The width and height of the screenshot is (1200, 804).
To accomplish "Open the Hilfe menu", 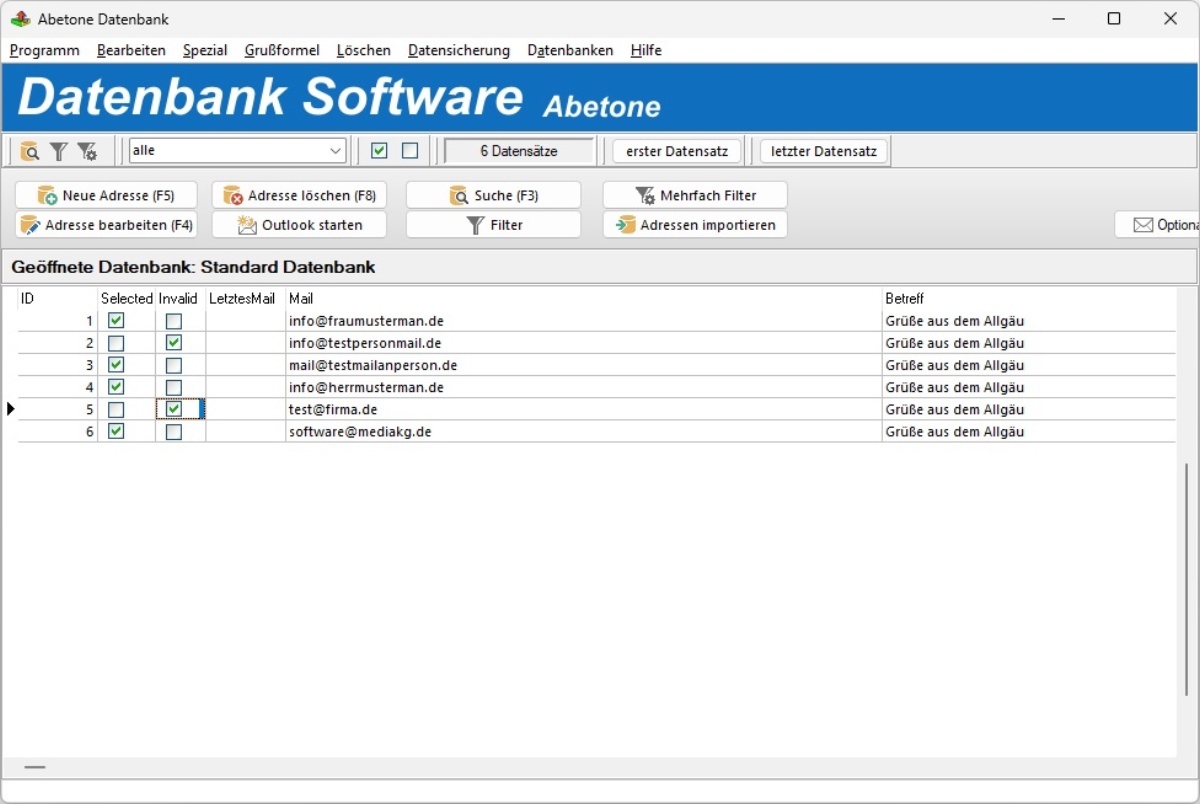I will pyautogui.click(x=646, y=50).
